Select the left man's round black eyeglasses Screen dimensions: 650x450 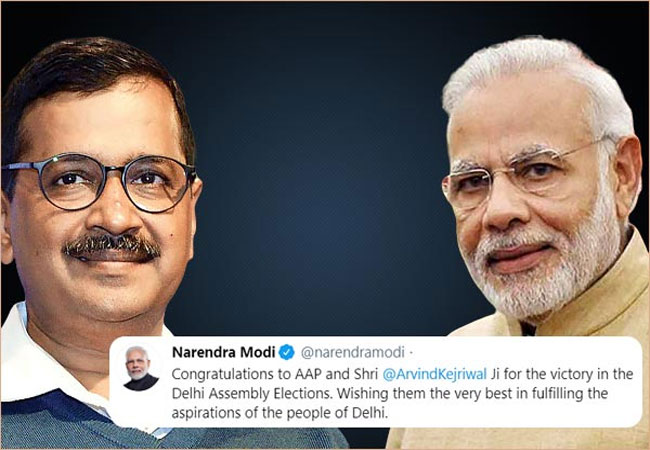pyautogui.click(x=99, y=180)
